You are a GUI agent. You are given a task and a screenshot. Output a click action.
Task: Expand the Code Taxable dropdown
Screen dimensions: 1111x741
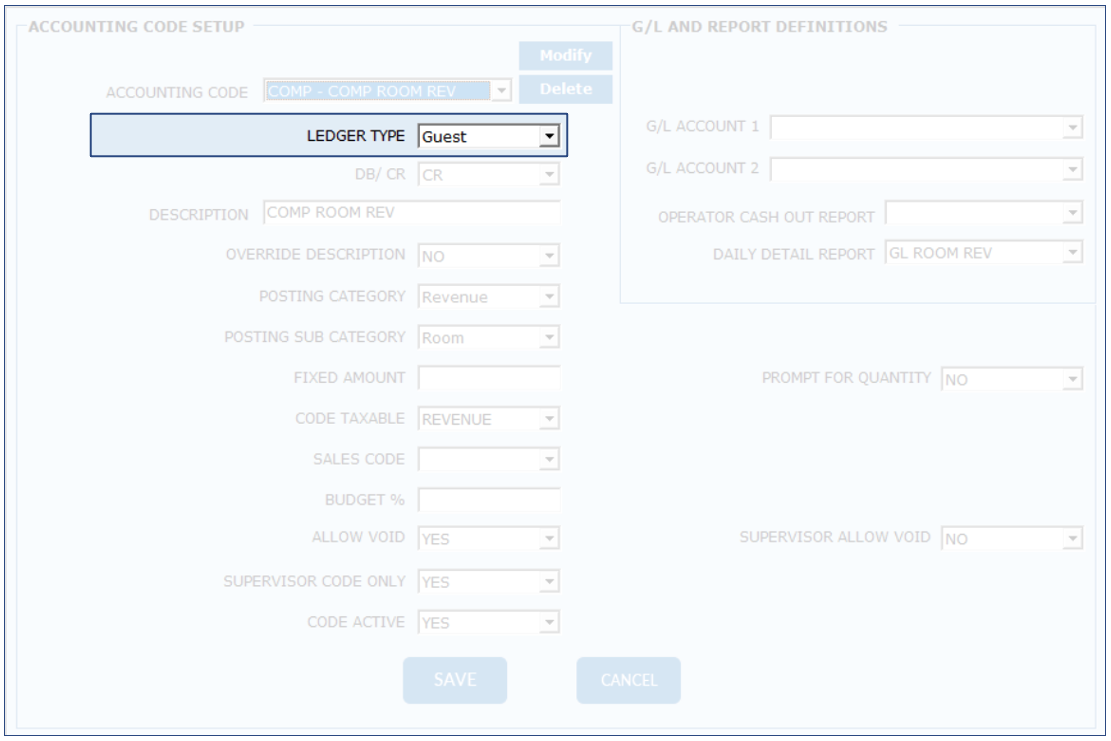coord(547,420)
